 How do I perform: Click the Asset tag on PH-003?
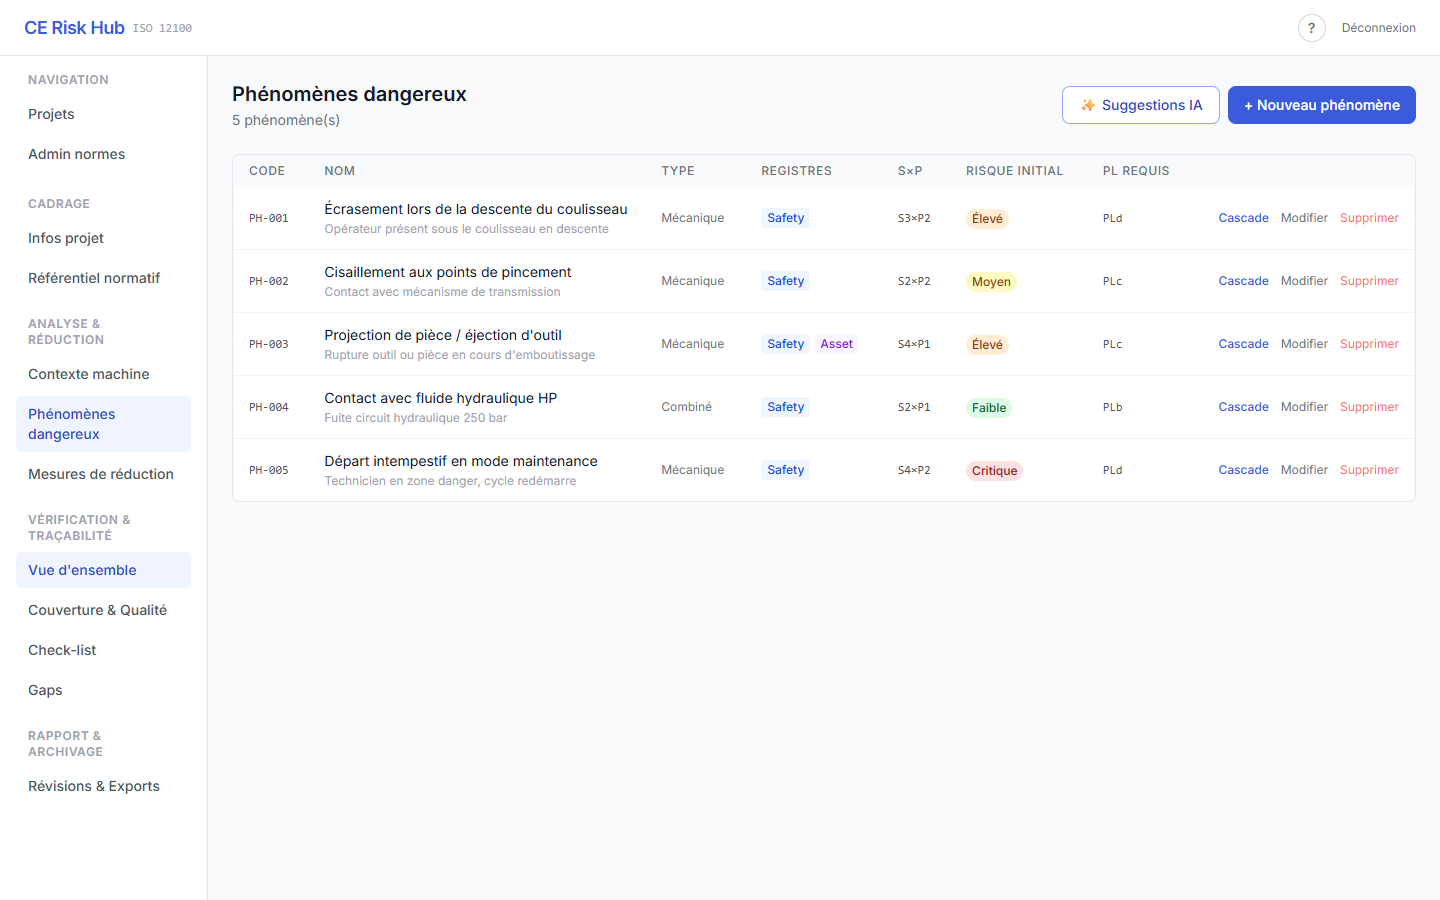point(836,344)
